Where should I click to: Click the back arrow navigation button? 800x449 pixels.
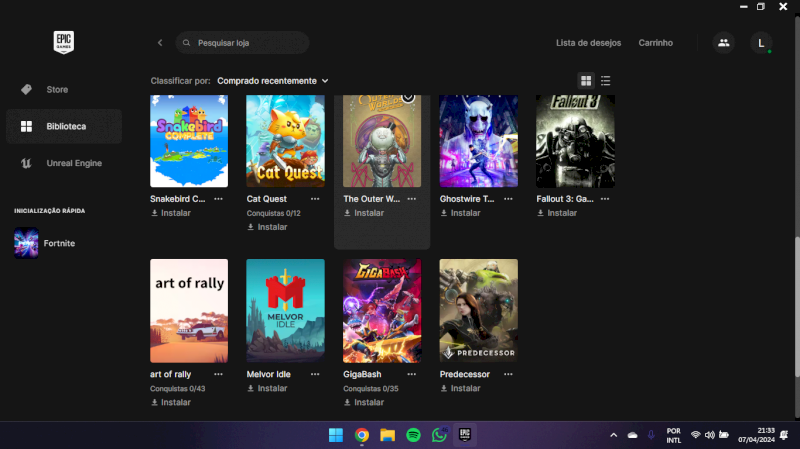pyautogui.click(x=160, y=43)
